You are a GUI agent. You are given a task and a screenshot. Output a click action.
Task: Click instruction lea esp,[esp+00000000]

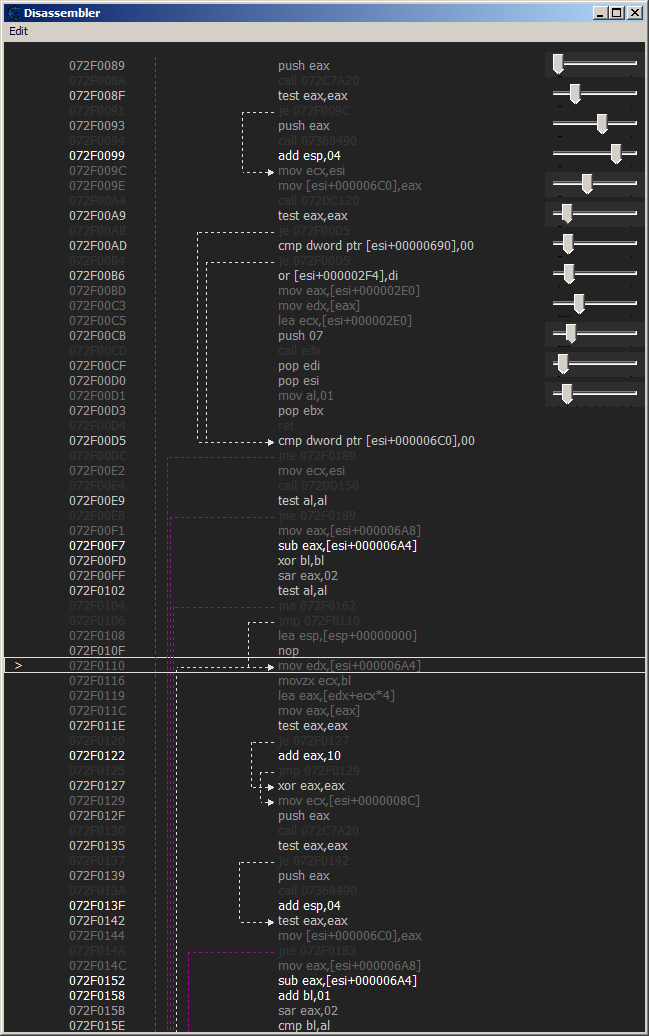tap(347, 636)
